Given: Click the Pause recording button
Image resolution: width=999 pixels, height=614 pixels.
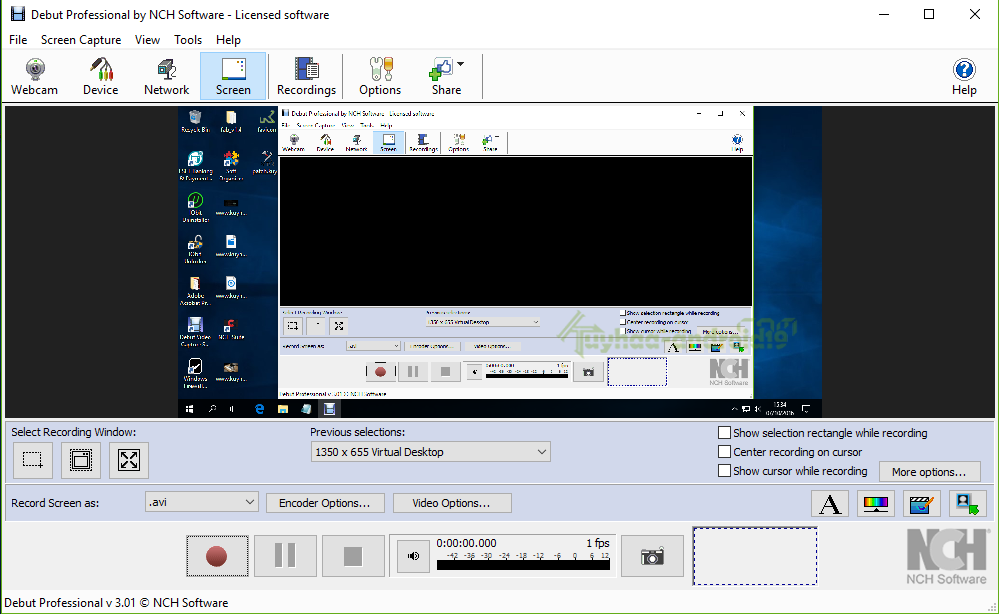Looking at the screenshot, I should tap(285, 556).
